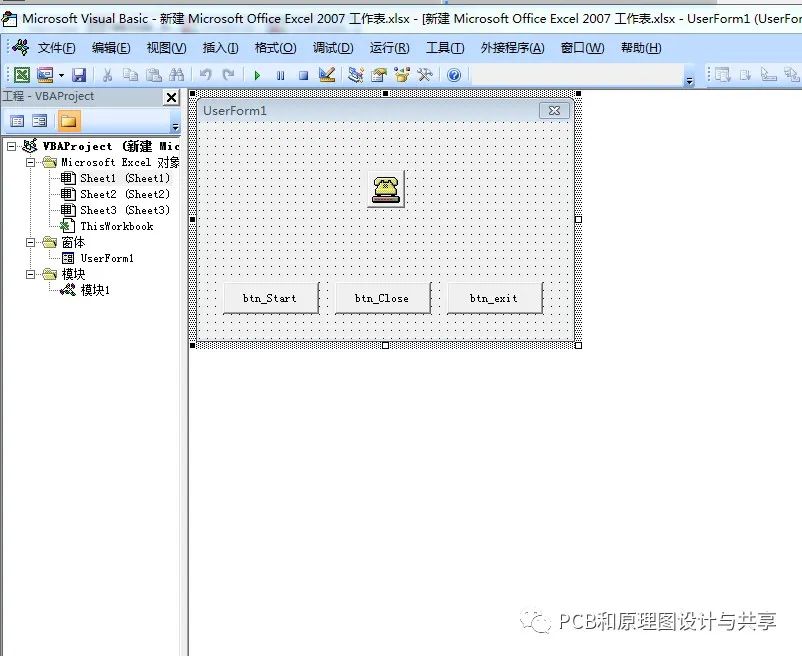Switch to Microsoft Excel view icon

click(21, 75)
